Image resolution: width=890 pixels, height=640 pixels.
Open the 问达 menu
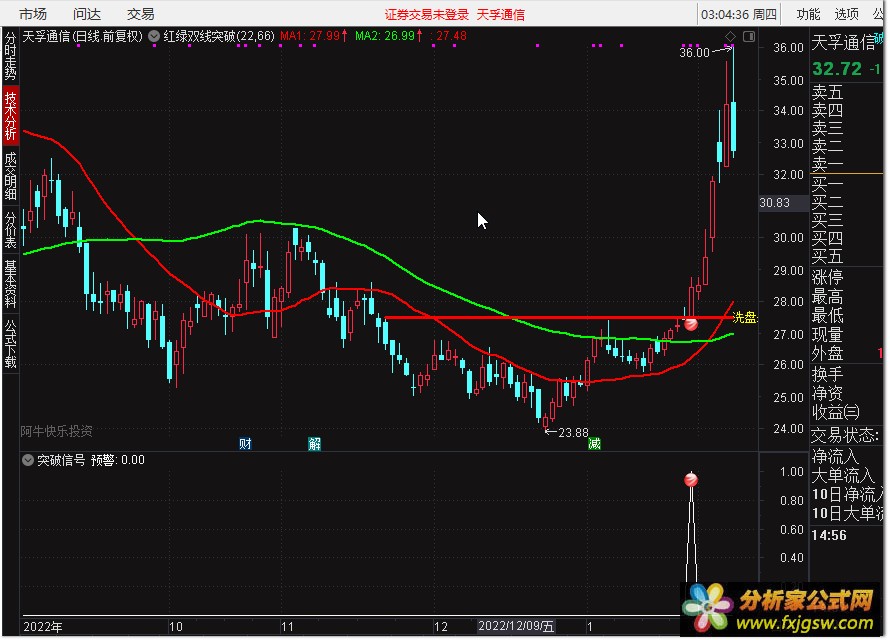86,14
